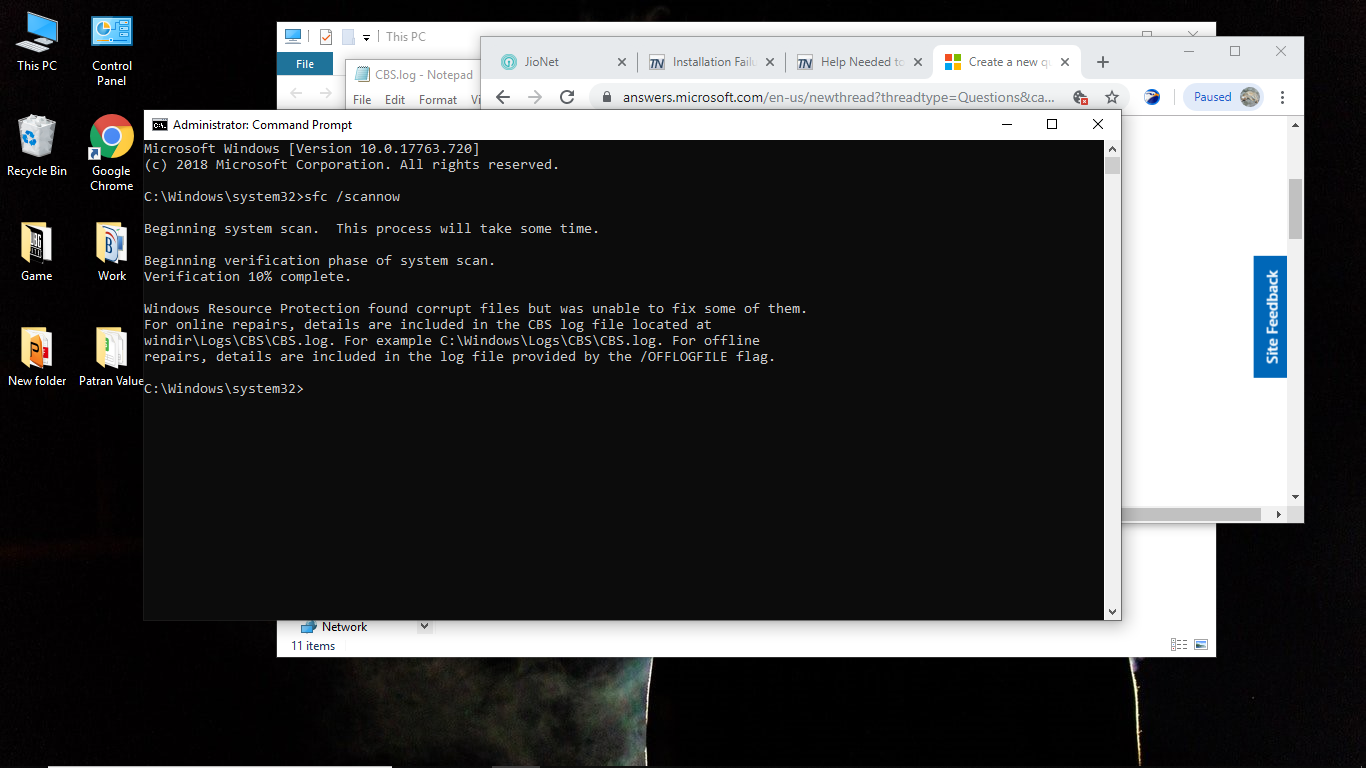
Task: Click the Paused profile button in Chrome
Action: point(1224,97)
